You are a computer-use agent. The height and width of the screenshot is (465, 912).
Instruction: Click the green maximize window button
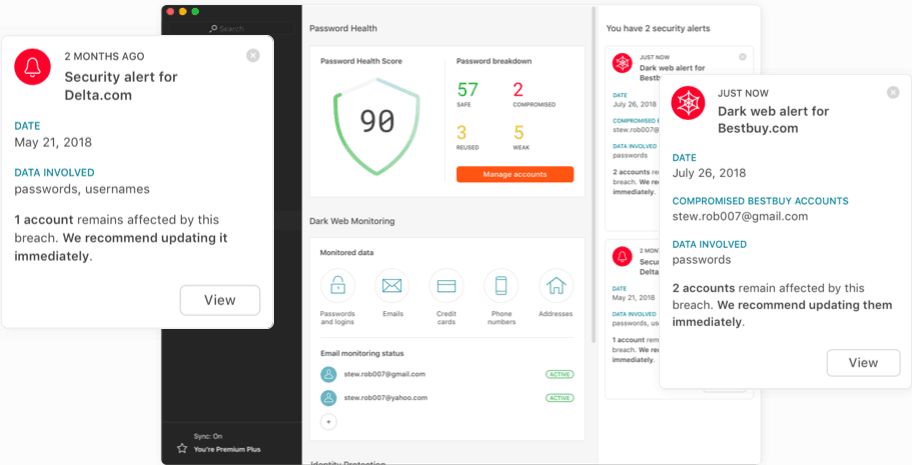(195, 11)
